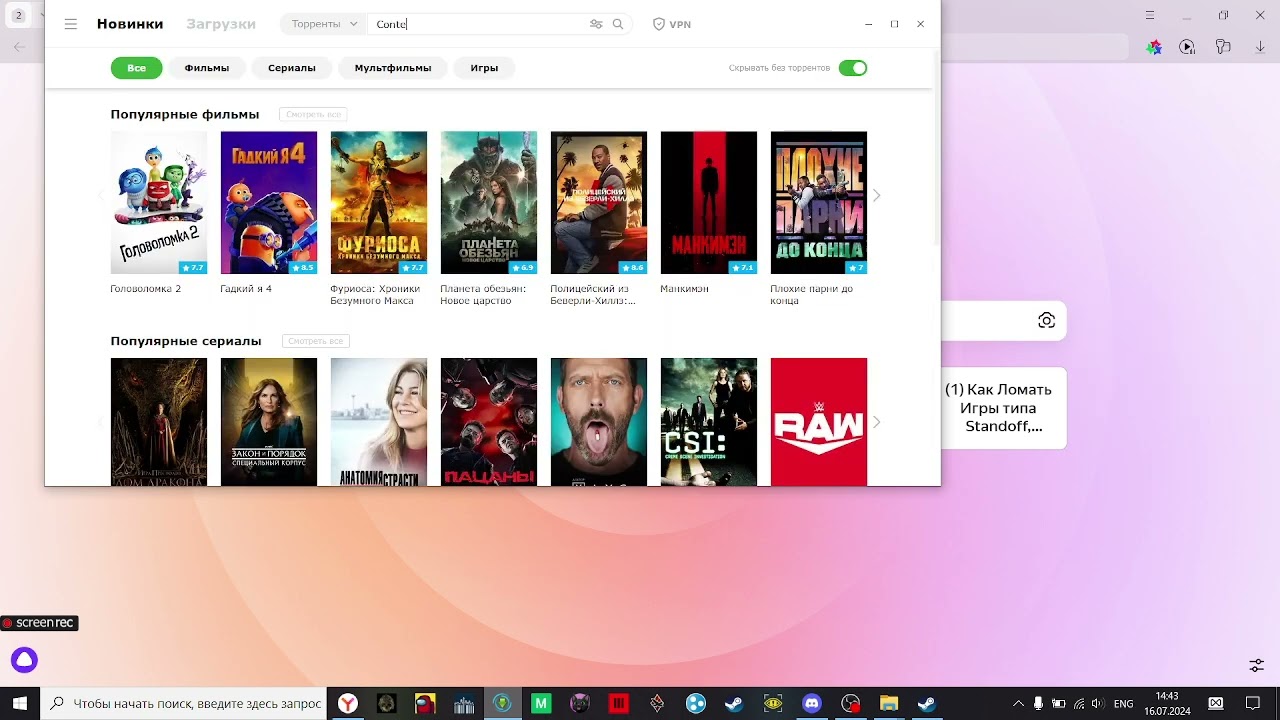Open the hamburger menu in MediaGet
This screenshot has width=1280, height=720.
pyautogui.click(x=70, y=24)
